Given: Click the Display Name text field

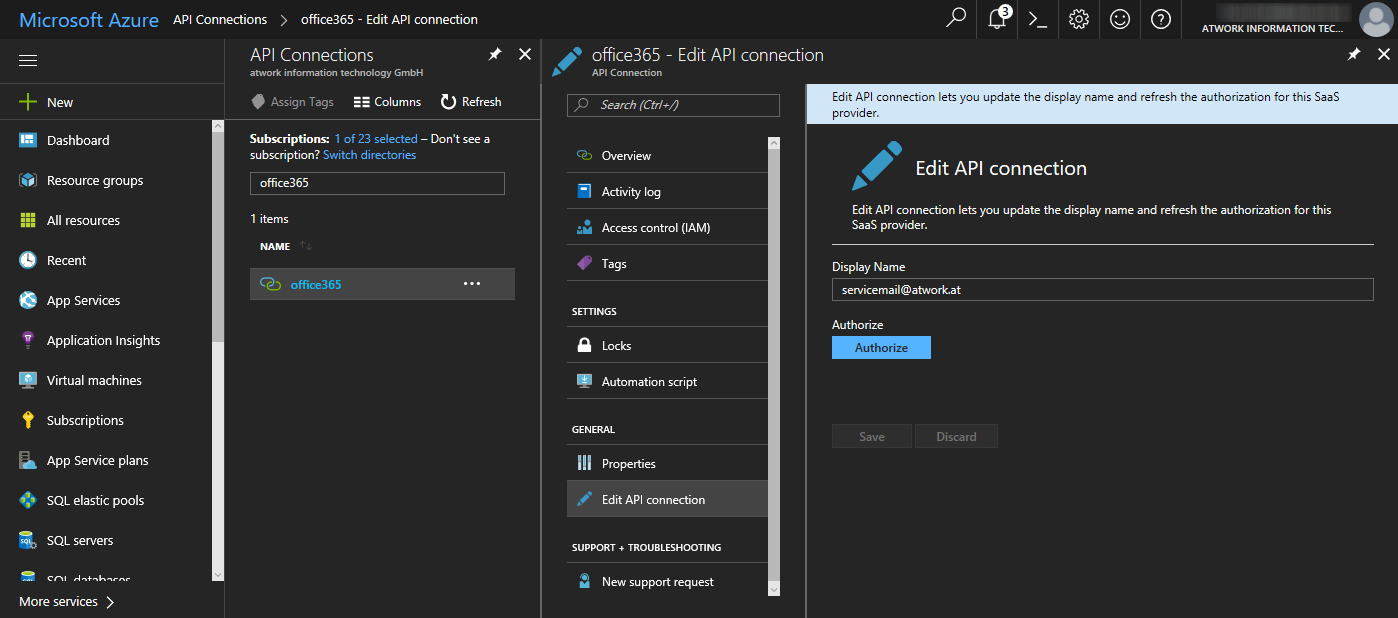Looking at the screenshot, I should (1102, 289).
